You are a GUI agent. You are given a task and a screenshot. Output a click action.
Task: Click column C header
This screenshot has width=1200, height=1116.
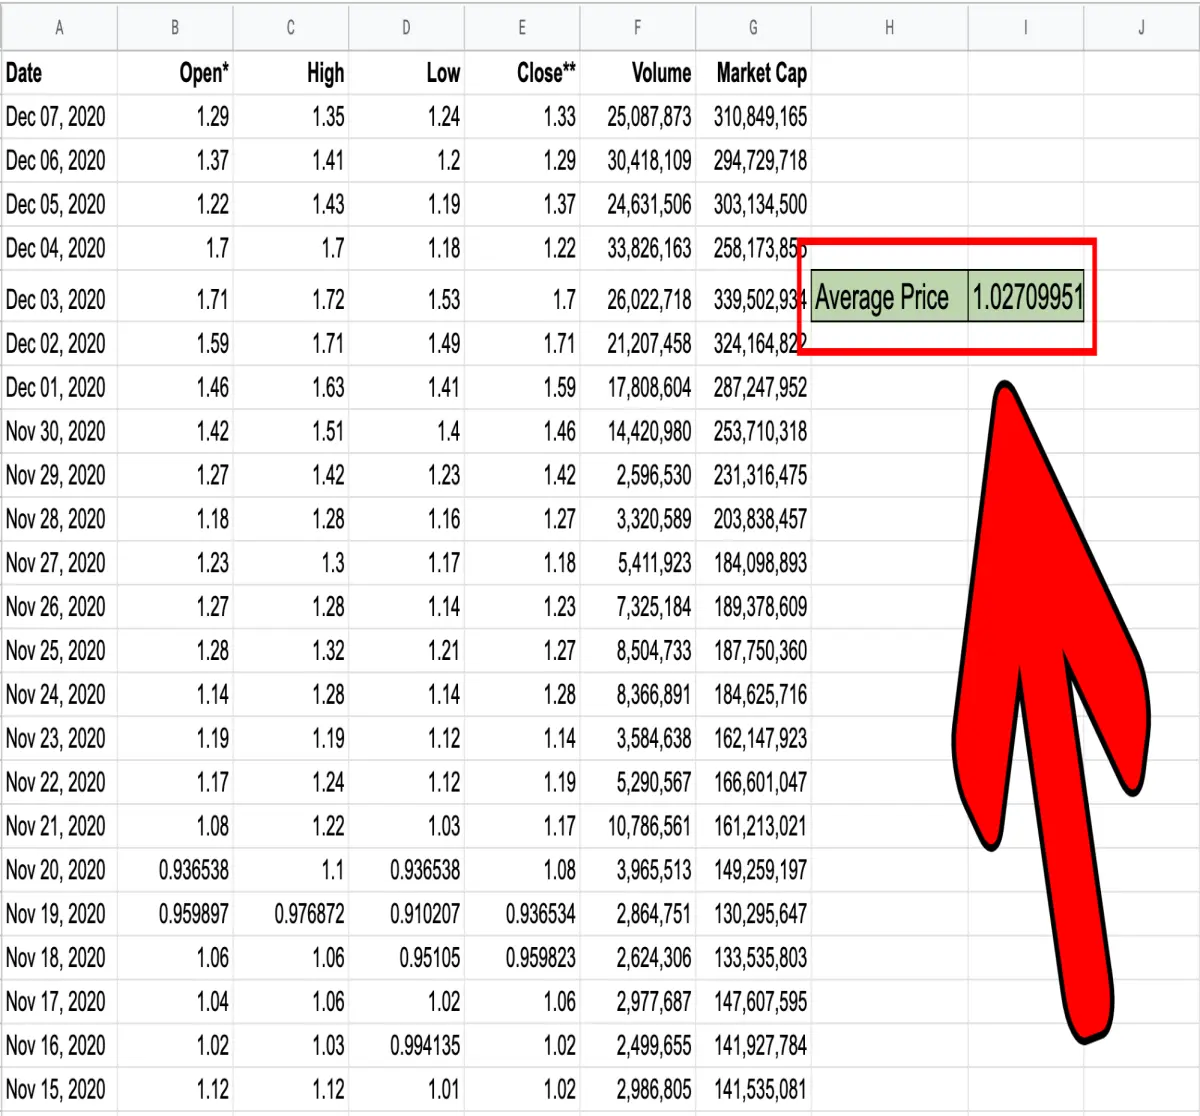(291, 28)
